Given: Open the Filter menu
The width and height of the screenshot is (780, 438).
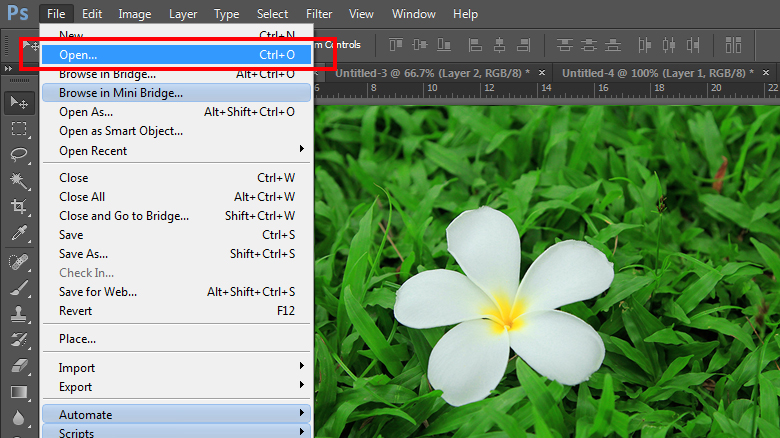Looking at the screenshot, I should pos(319,14).
